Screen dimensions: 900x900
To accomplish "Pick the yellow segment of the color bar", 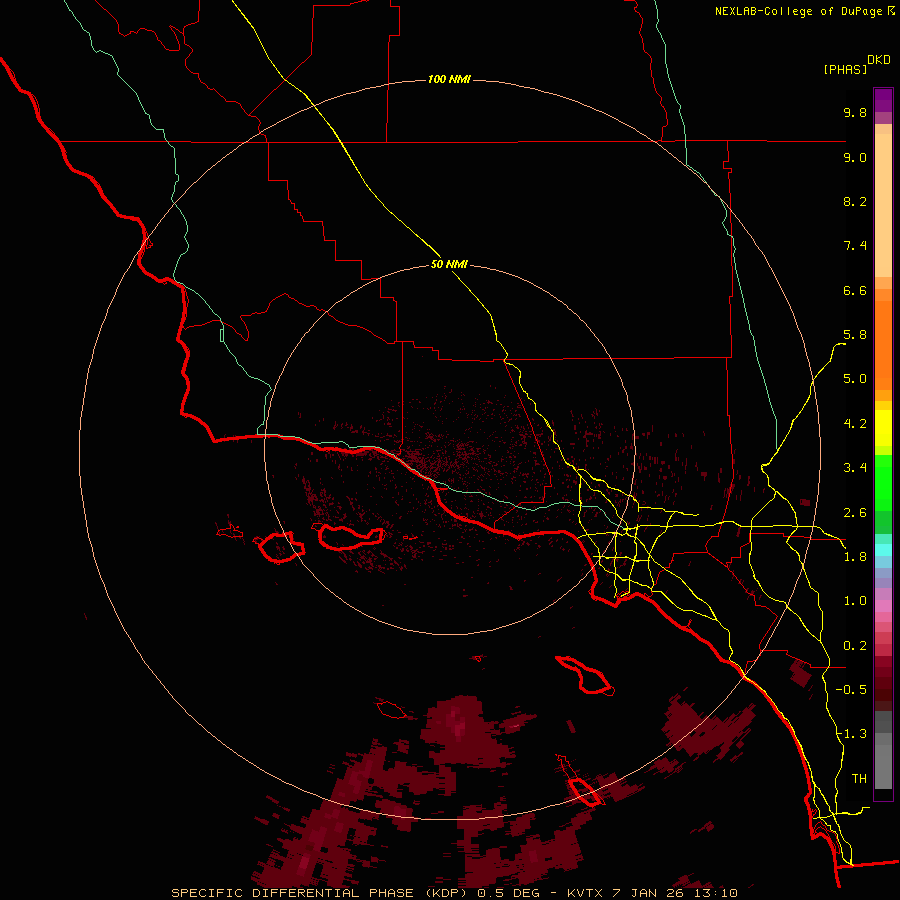I will (x=883, y=428).
